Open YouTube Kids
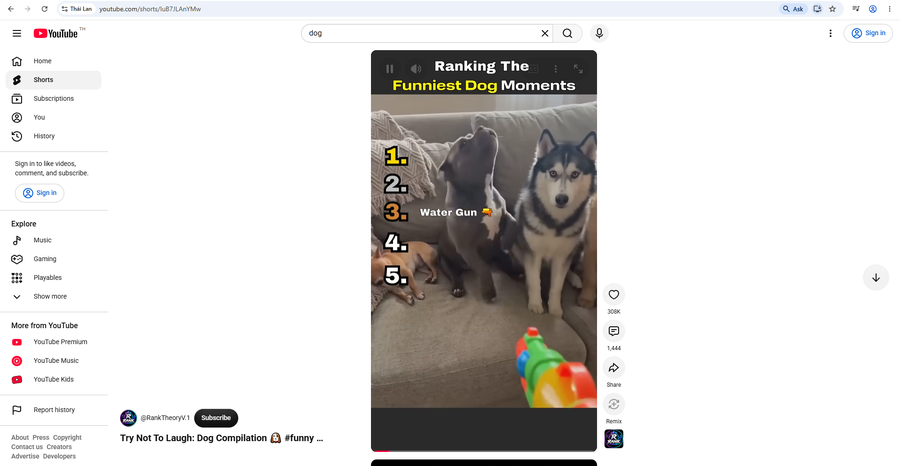 click(53, 379)
